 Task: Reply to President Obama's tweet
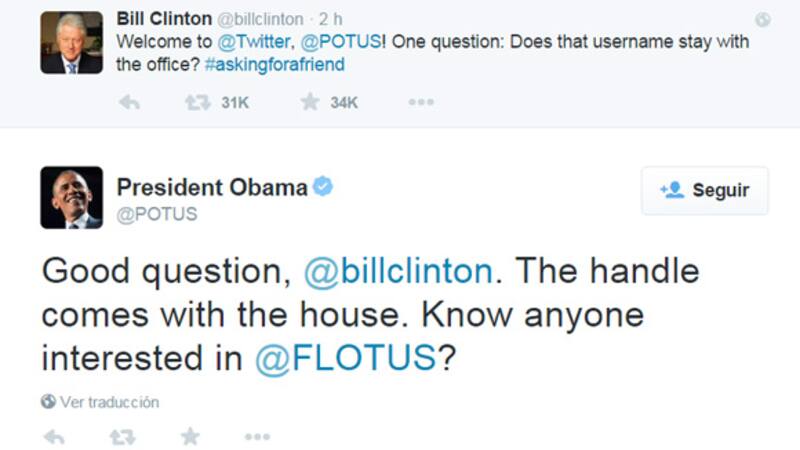(x=55, y=437)
